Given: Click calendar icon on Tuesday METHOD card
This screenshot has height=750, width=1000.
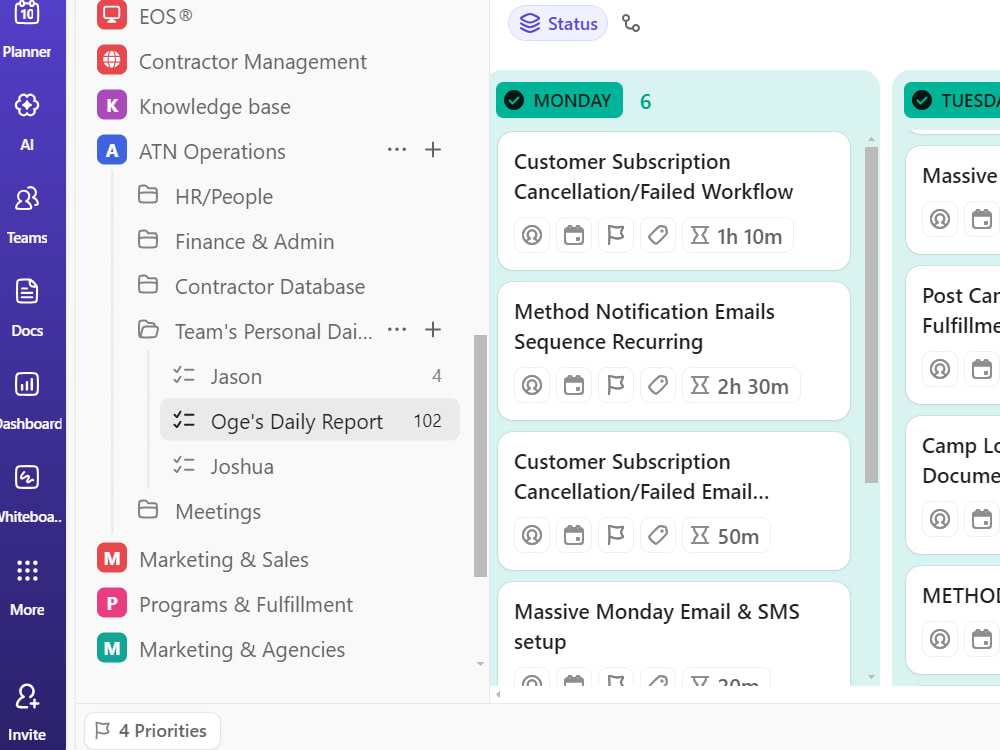Looking at the screenshot, I should pyautogui.click(x=982, y=639).
